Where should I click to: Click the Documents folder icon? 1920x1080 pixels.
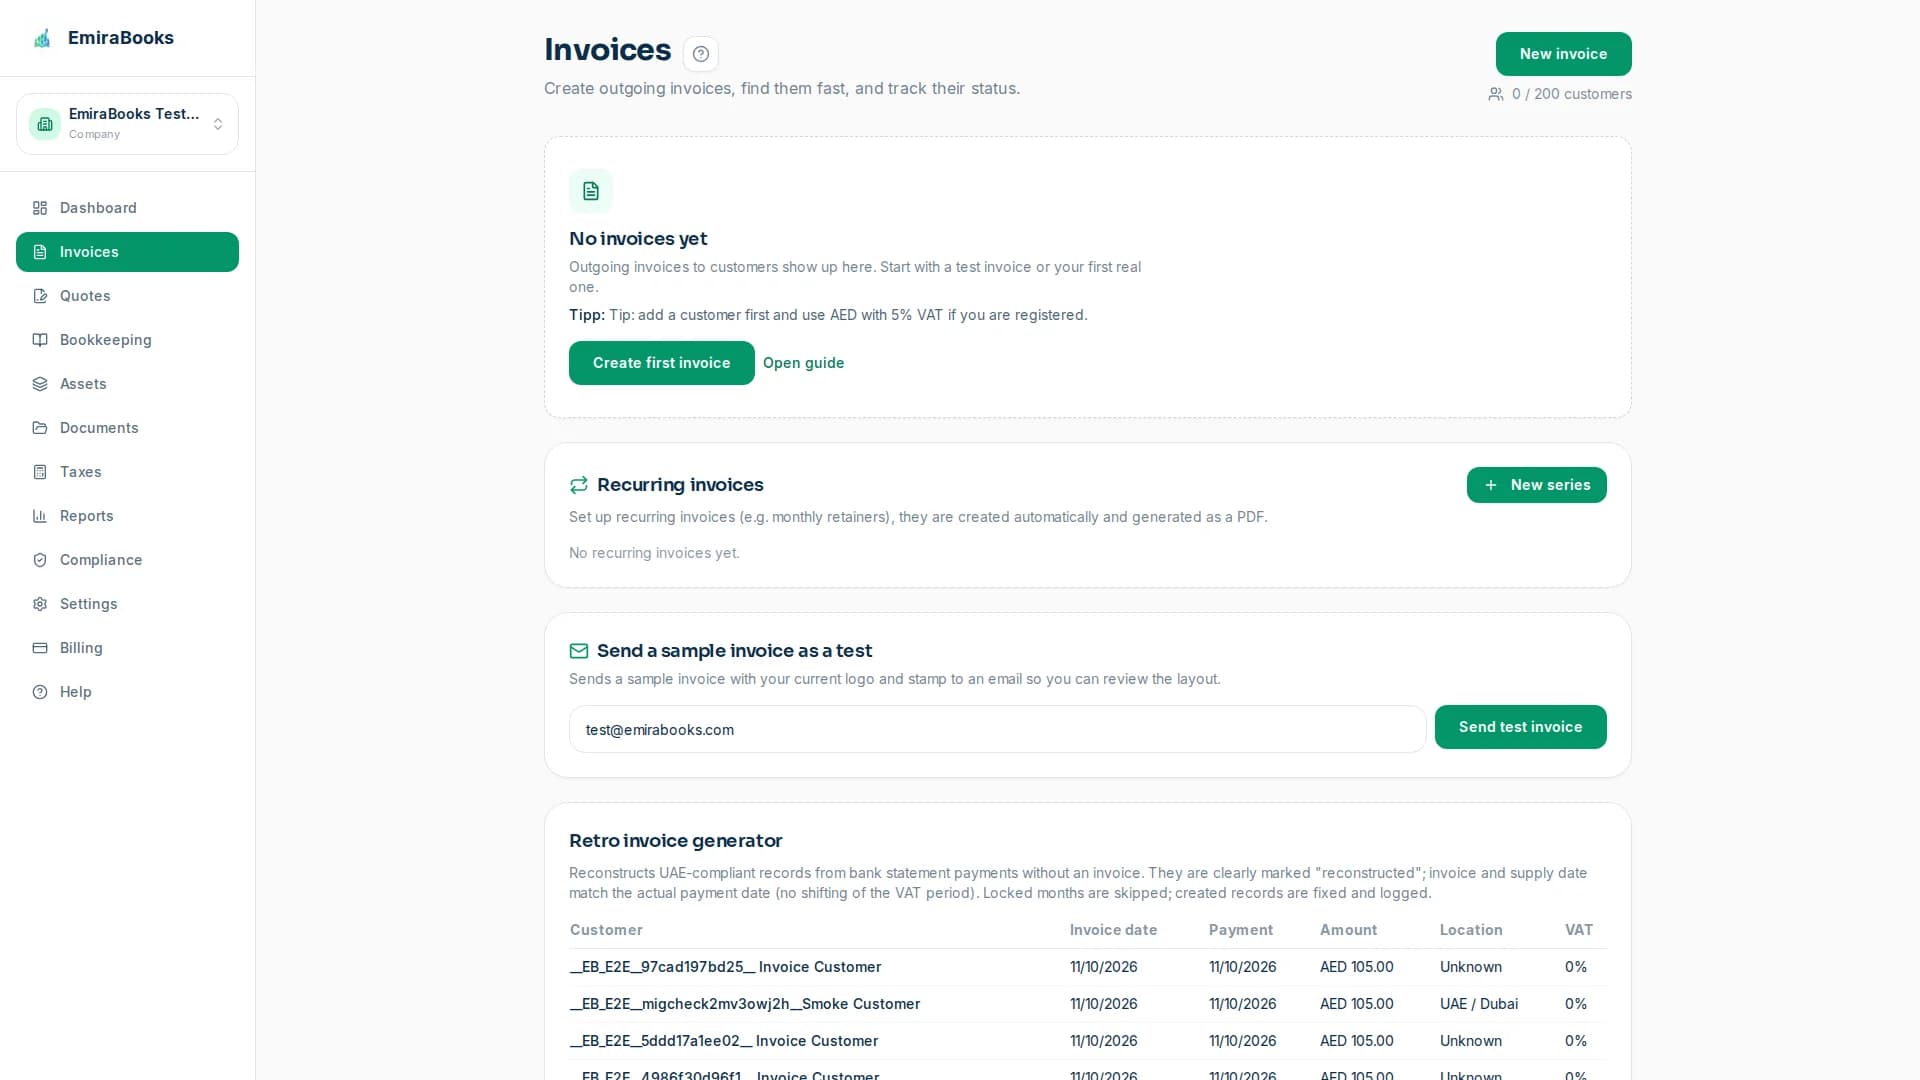pos(40,428)
